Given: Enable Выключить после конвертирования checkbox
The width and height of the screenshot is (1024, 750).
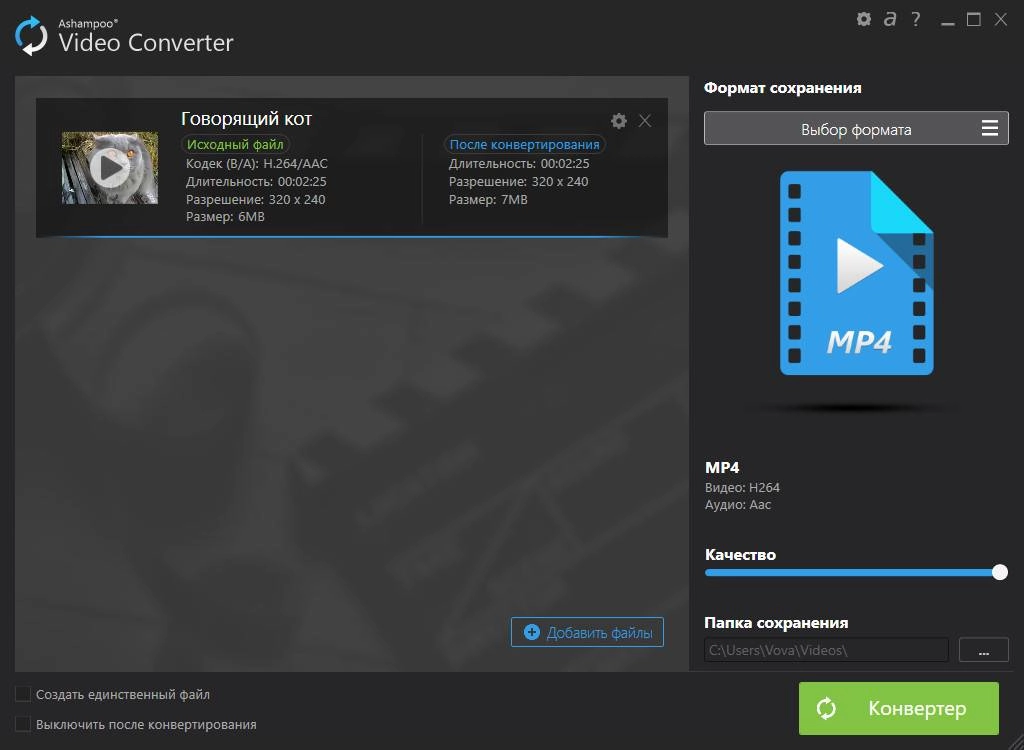Looking at the screenshot, I should point(23,724).
